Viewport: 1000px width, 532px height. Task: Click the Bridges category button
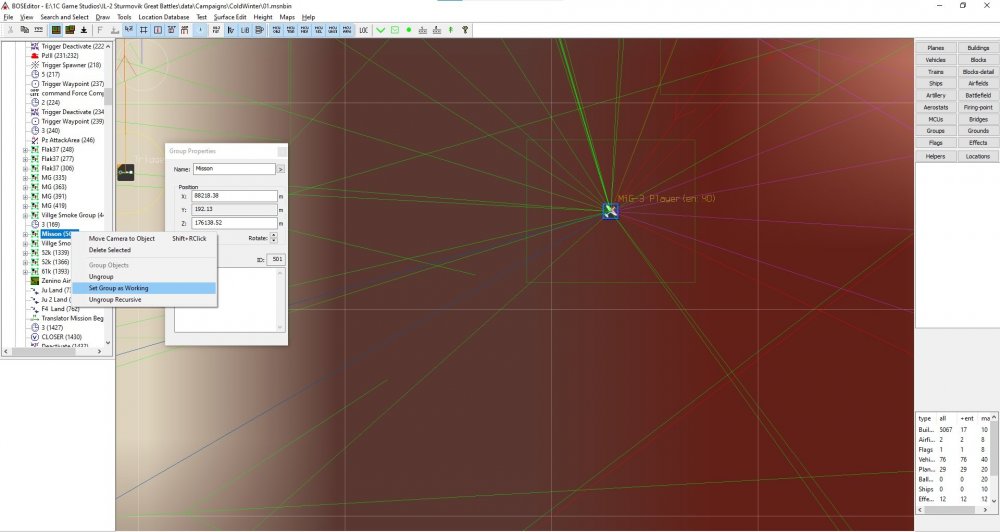(978, 119)
